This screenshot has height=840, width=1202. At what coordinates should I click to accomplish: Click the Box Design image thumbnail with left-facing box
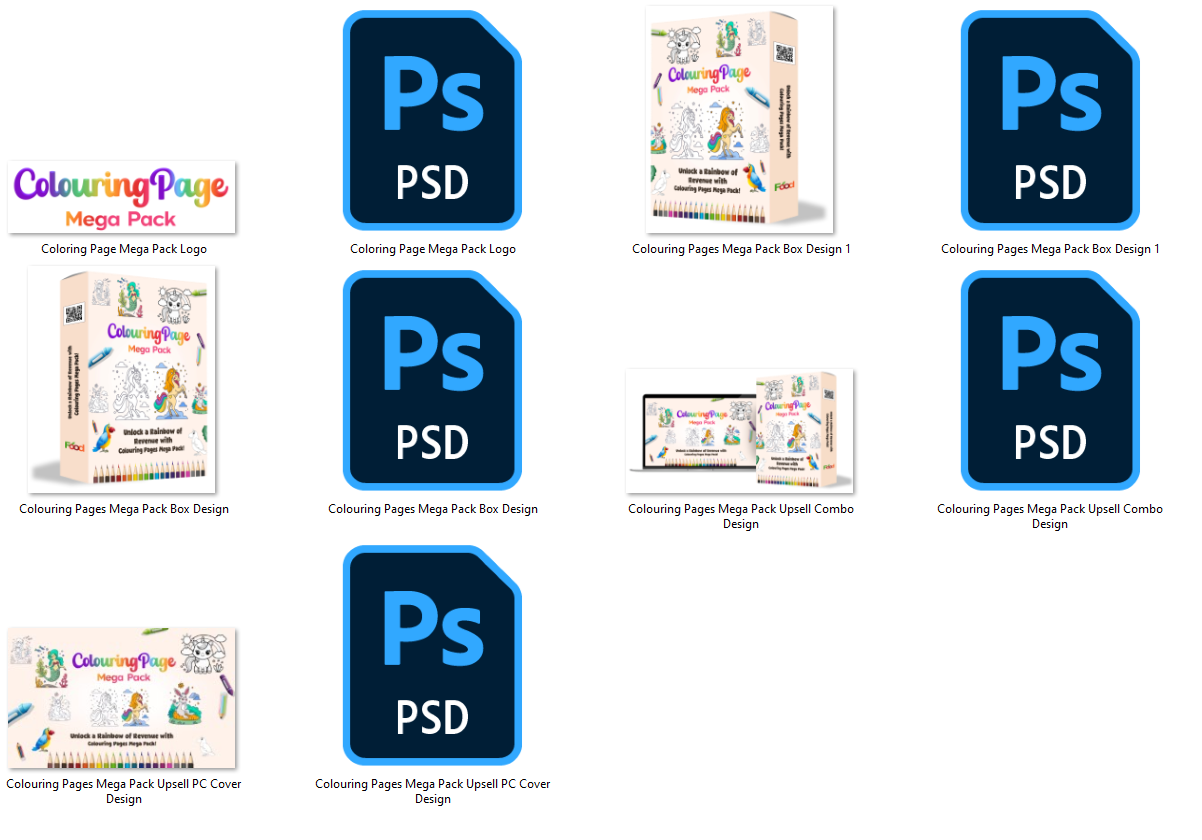pyautogui.click(x=123, y=380)
